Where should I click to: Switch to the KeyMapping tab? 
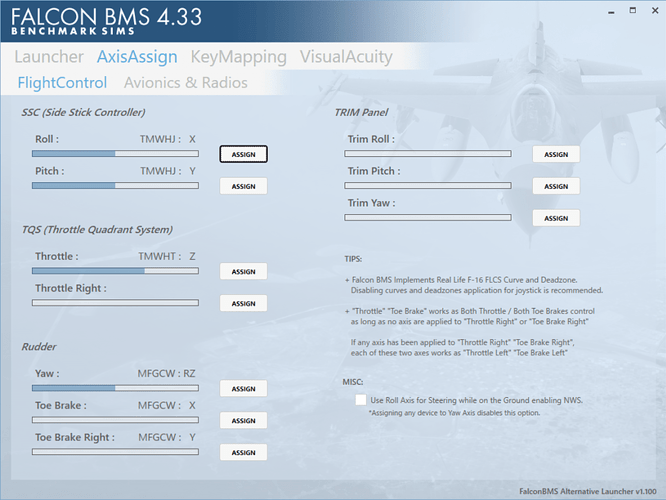point(239,57)
